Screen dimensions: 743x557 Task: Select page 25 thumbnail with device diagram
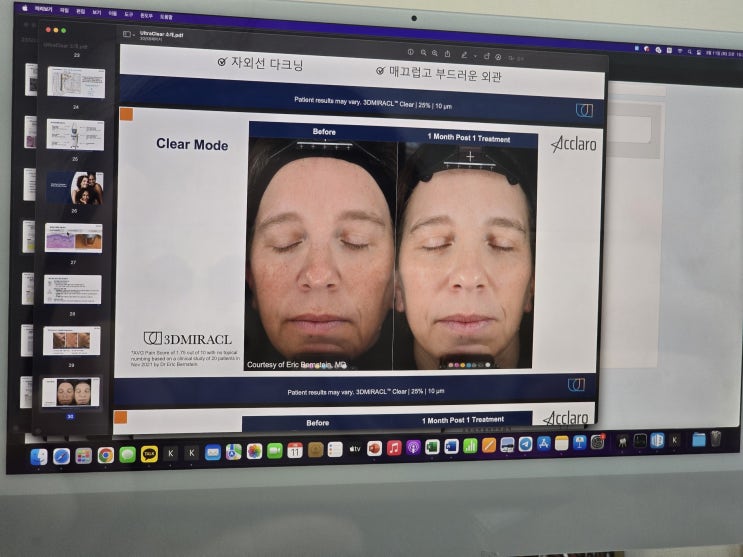tap(75, 135)
